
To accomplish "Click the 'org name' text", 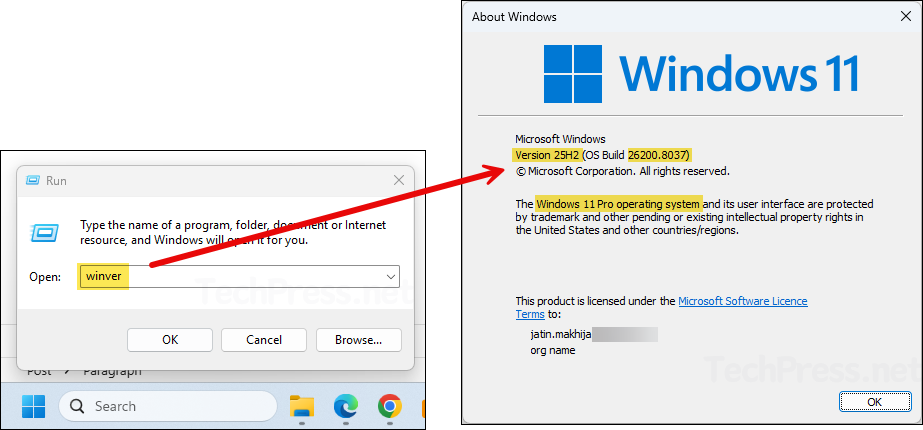I will pos(553,350).
